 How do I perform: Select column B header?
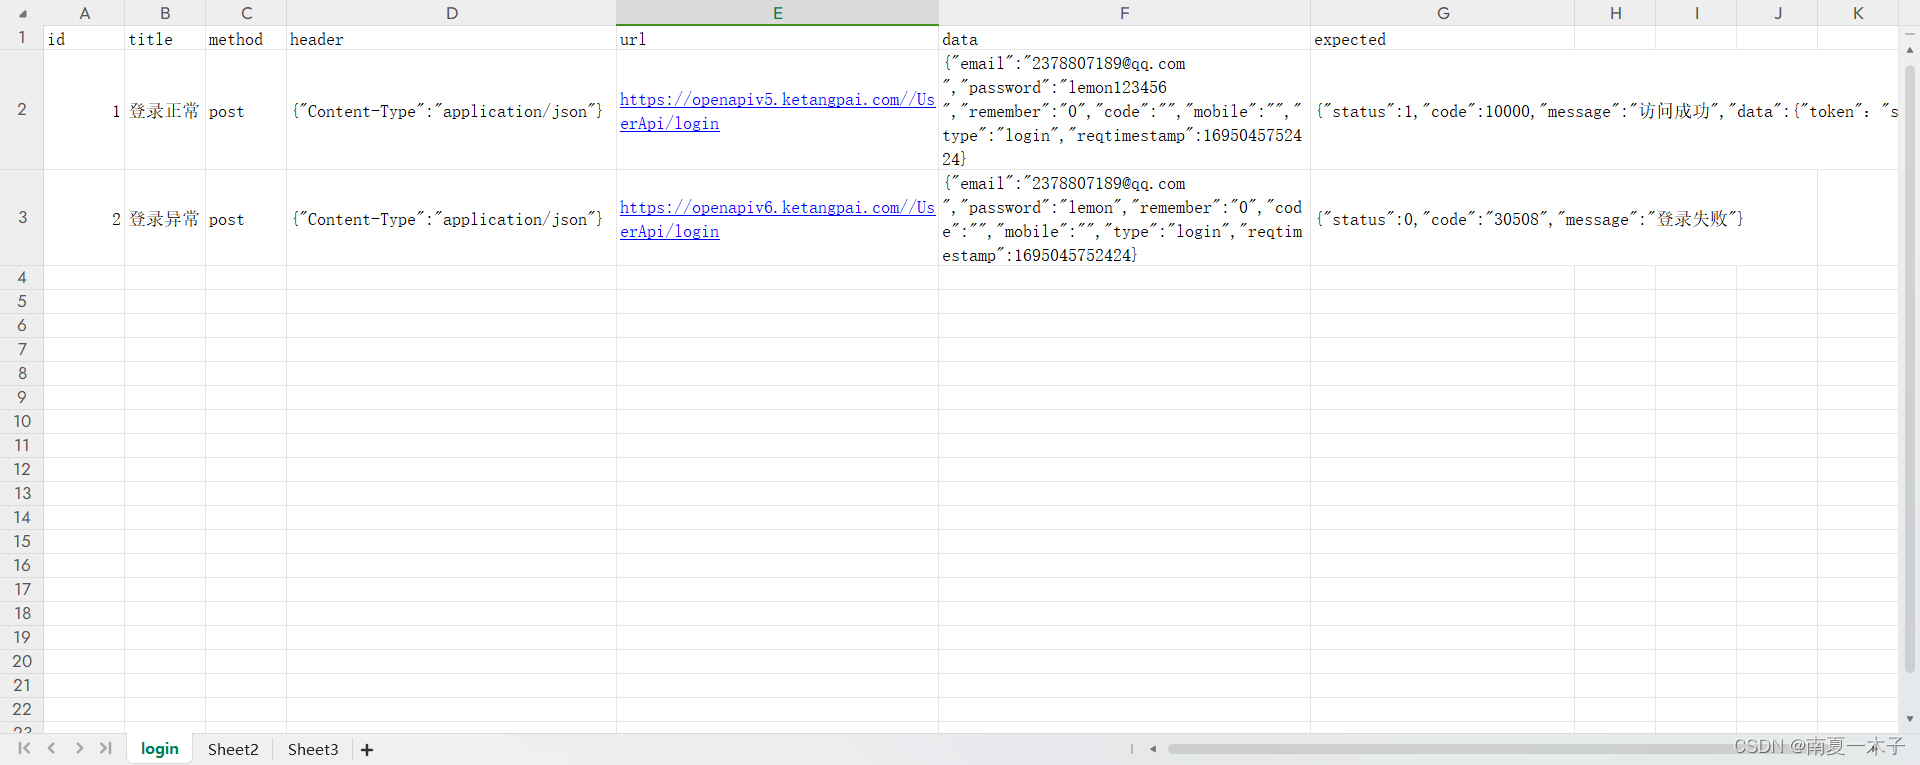(165, 13)
